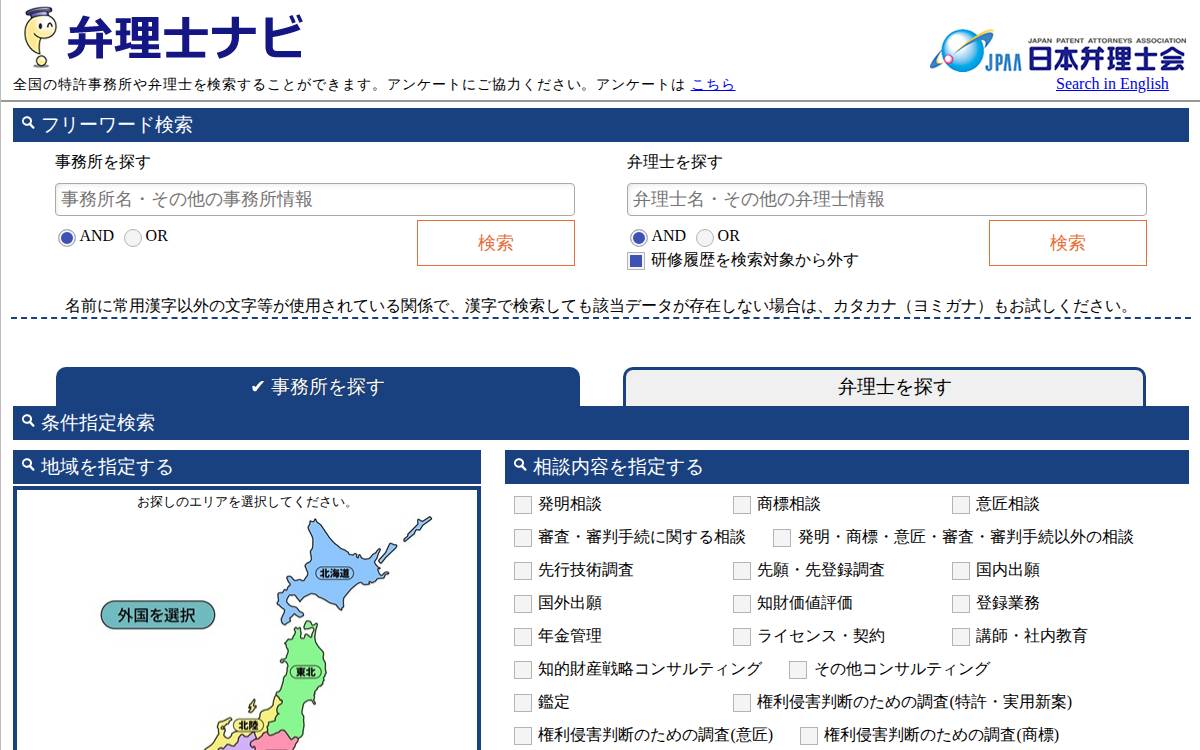Check the 先願・先登録調査 checkbox
Screen dimensions: 1200x750
click(x=742, y=571)
